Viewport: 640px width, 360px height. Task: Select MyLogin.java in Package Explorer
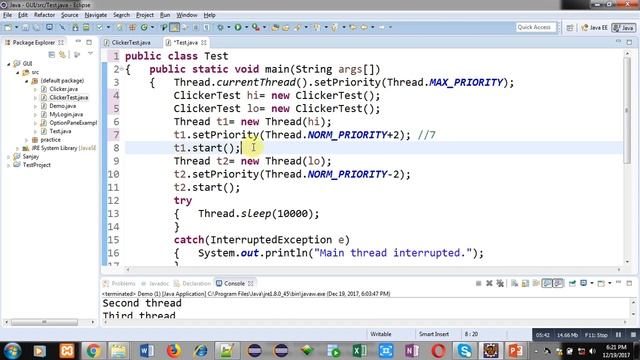pyautogui.click(x=66, y=114)
